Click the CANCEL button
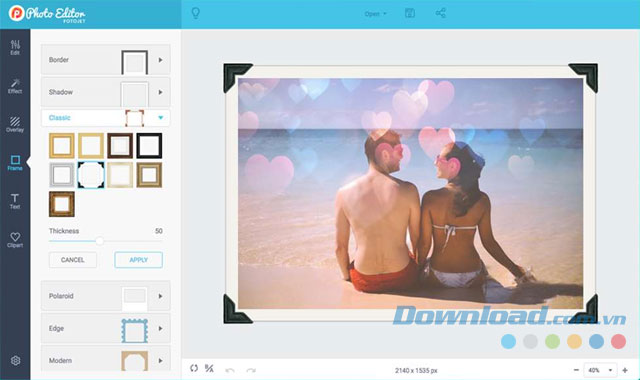The height and width of the screenshot is (380, 640). pyautogui.click(x=73, y=260)
